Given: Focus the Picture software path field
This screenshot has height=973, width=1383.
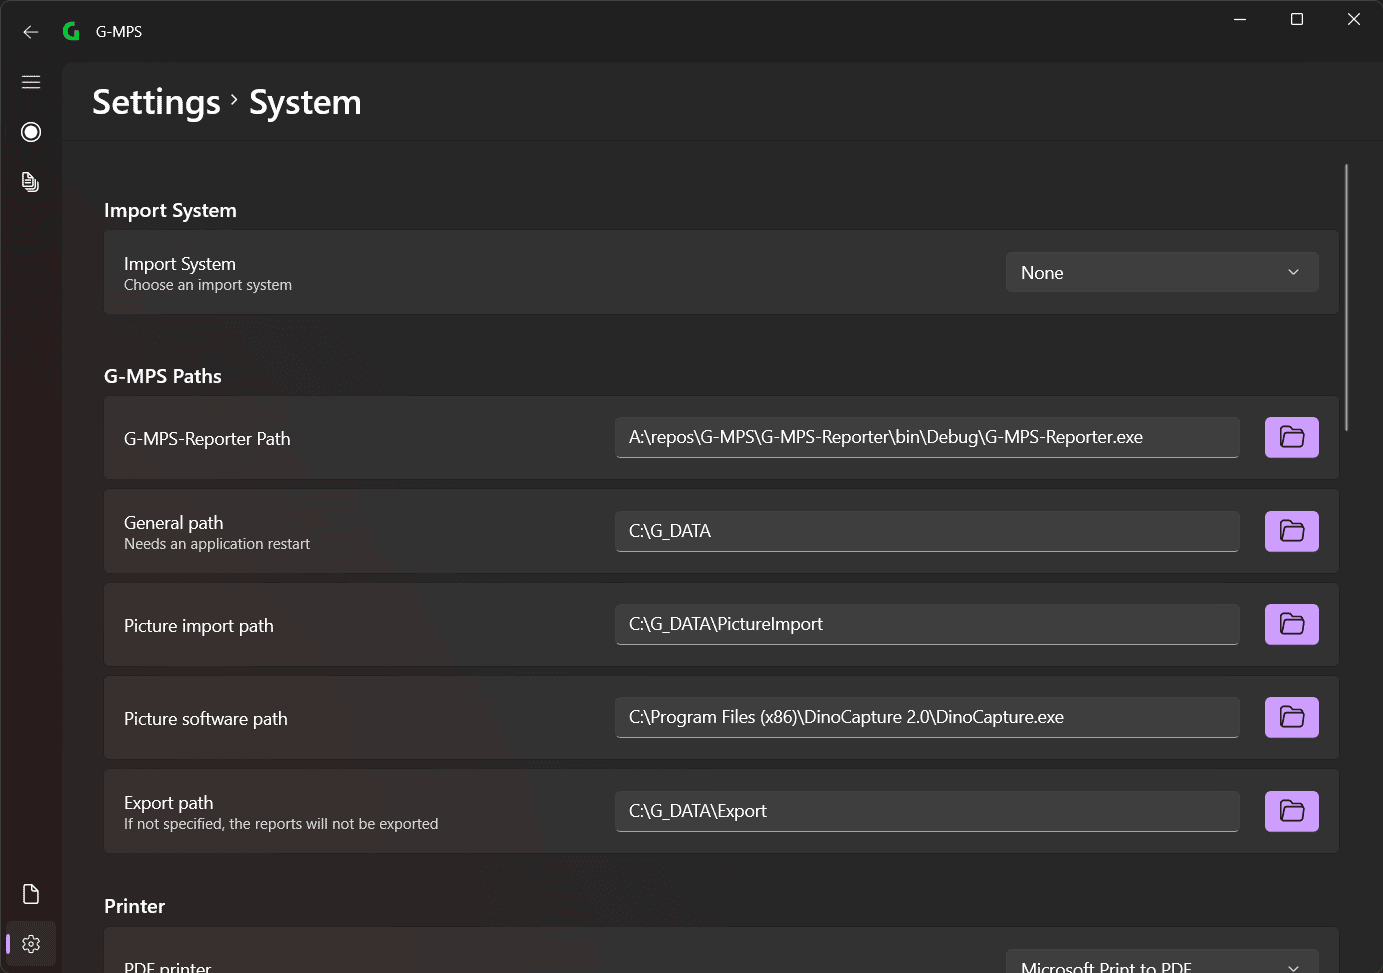Looking at the screenshot, I should 927,717.
